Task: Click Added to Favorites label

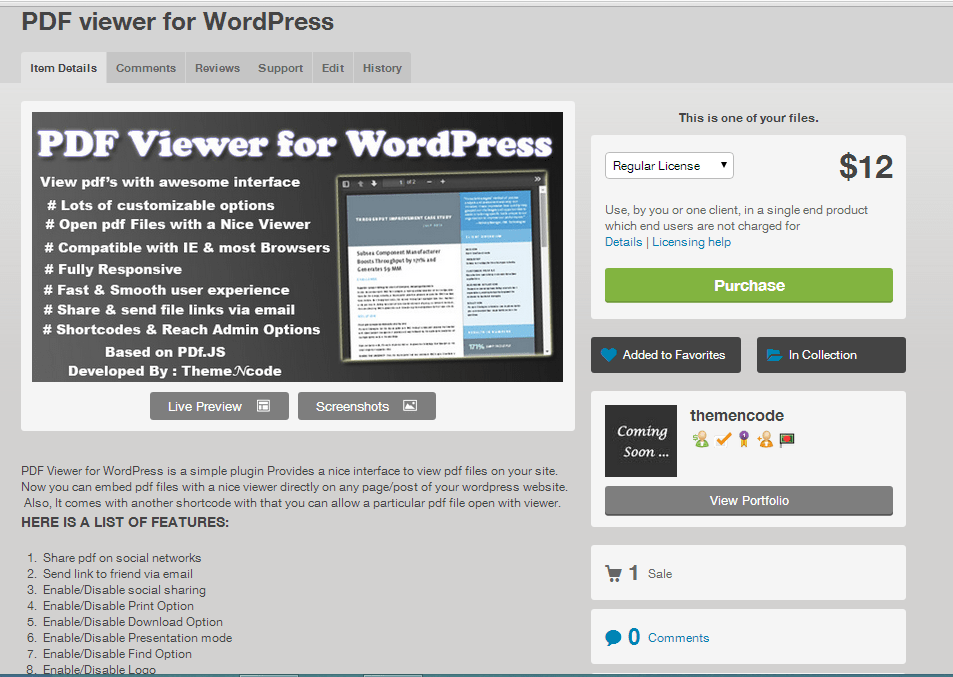Action: 673,355
